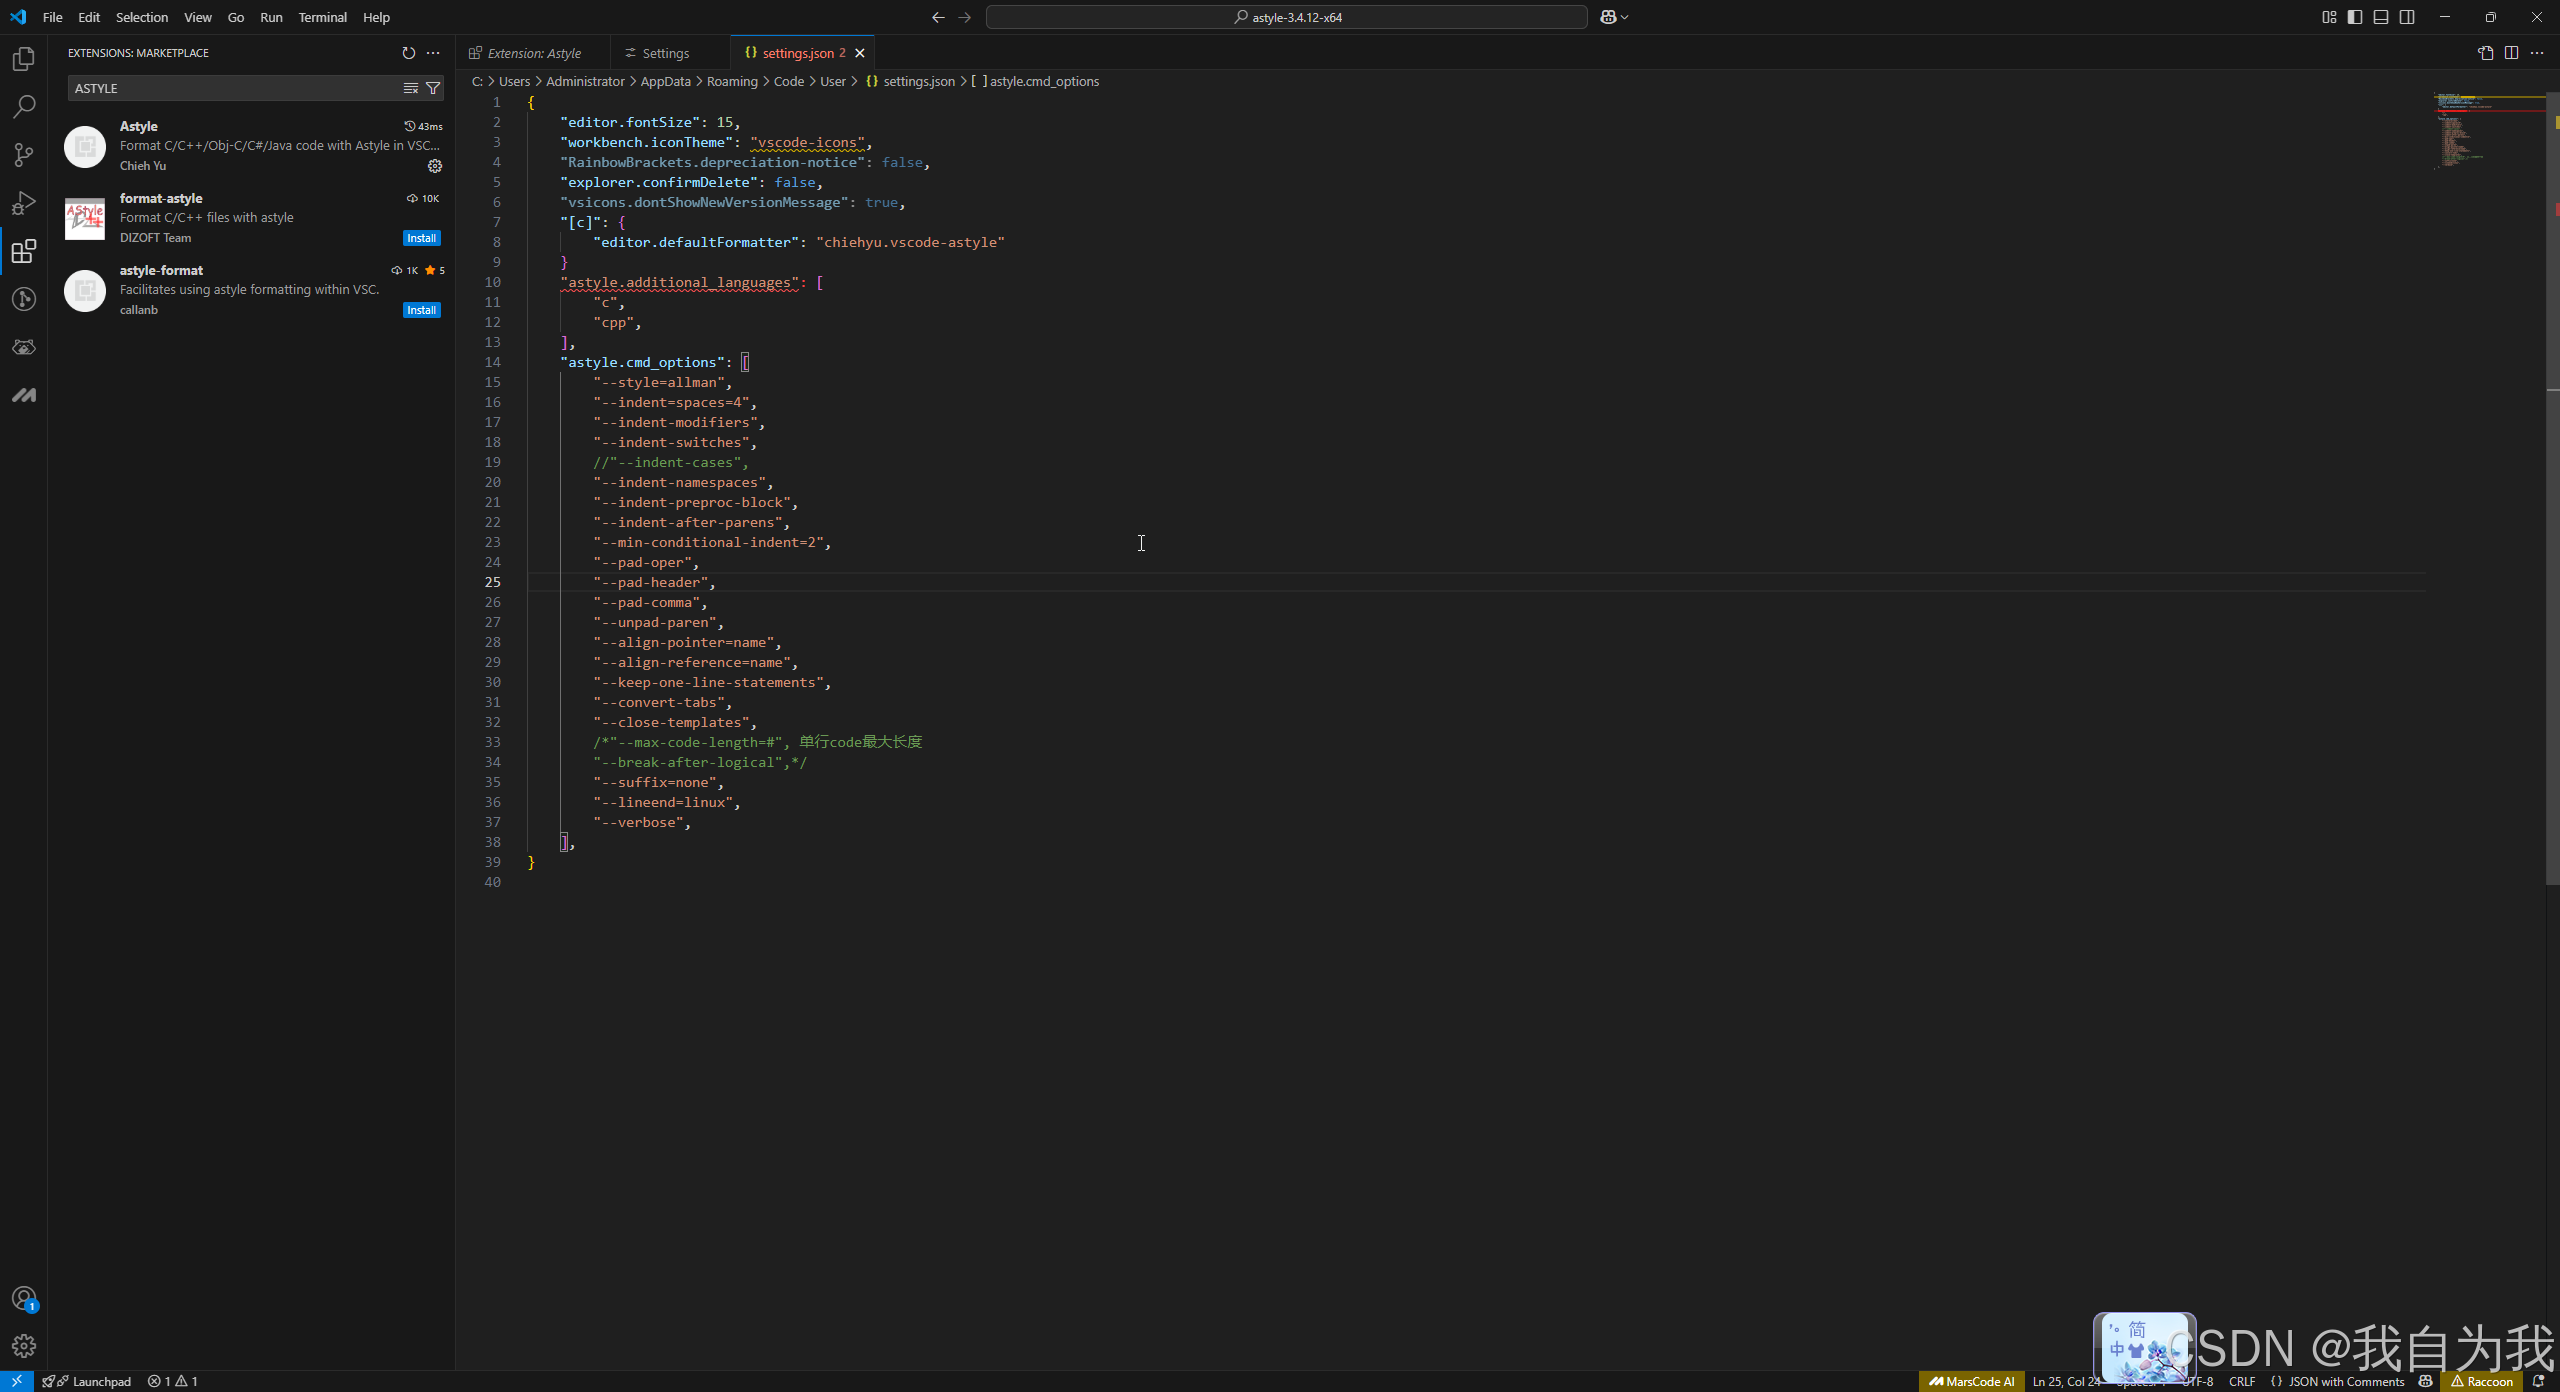Open the extension filter dropdown
Screen dimensions: 2560x1392
coord(433,88)
